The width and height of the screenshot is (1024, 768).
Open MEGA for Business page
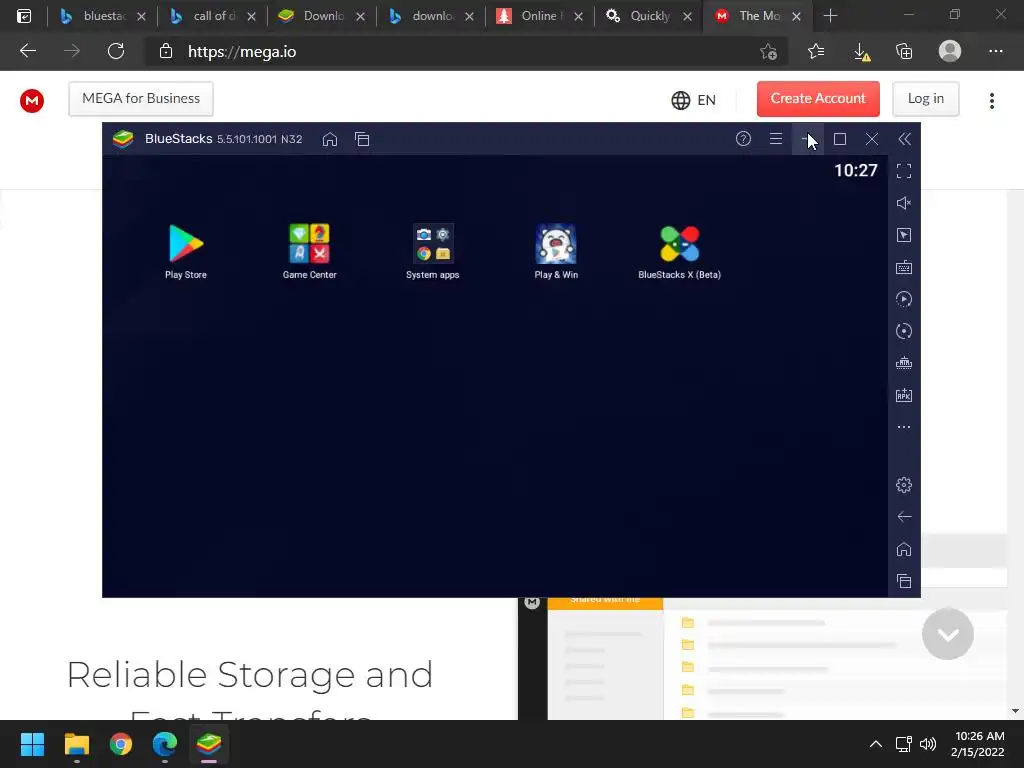pyautogui.click(x=141, y=99)
